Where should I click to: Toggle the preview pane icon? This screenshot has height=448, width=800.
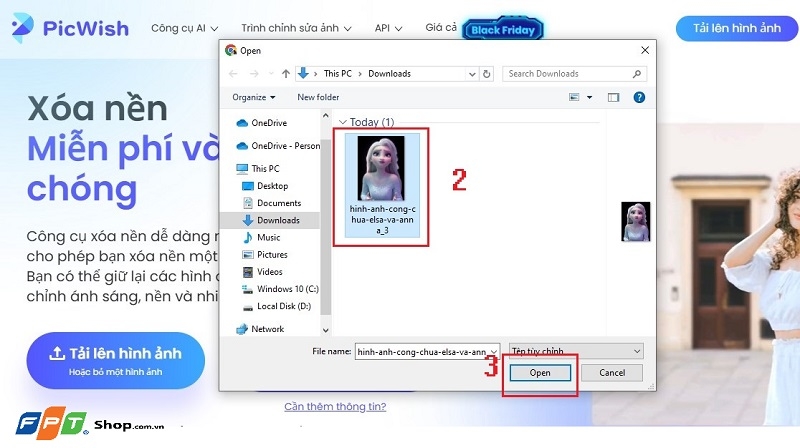pyautogui.click(x=613, y=97)
